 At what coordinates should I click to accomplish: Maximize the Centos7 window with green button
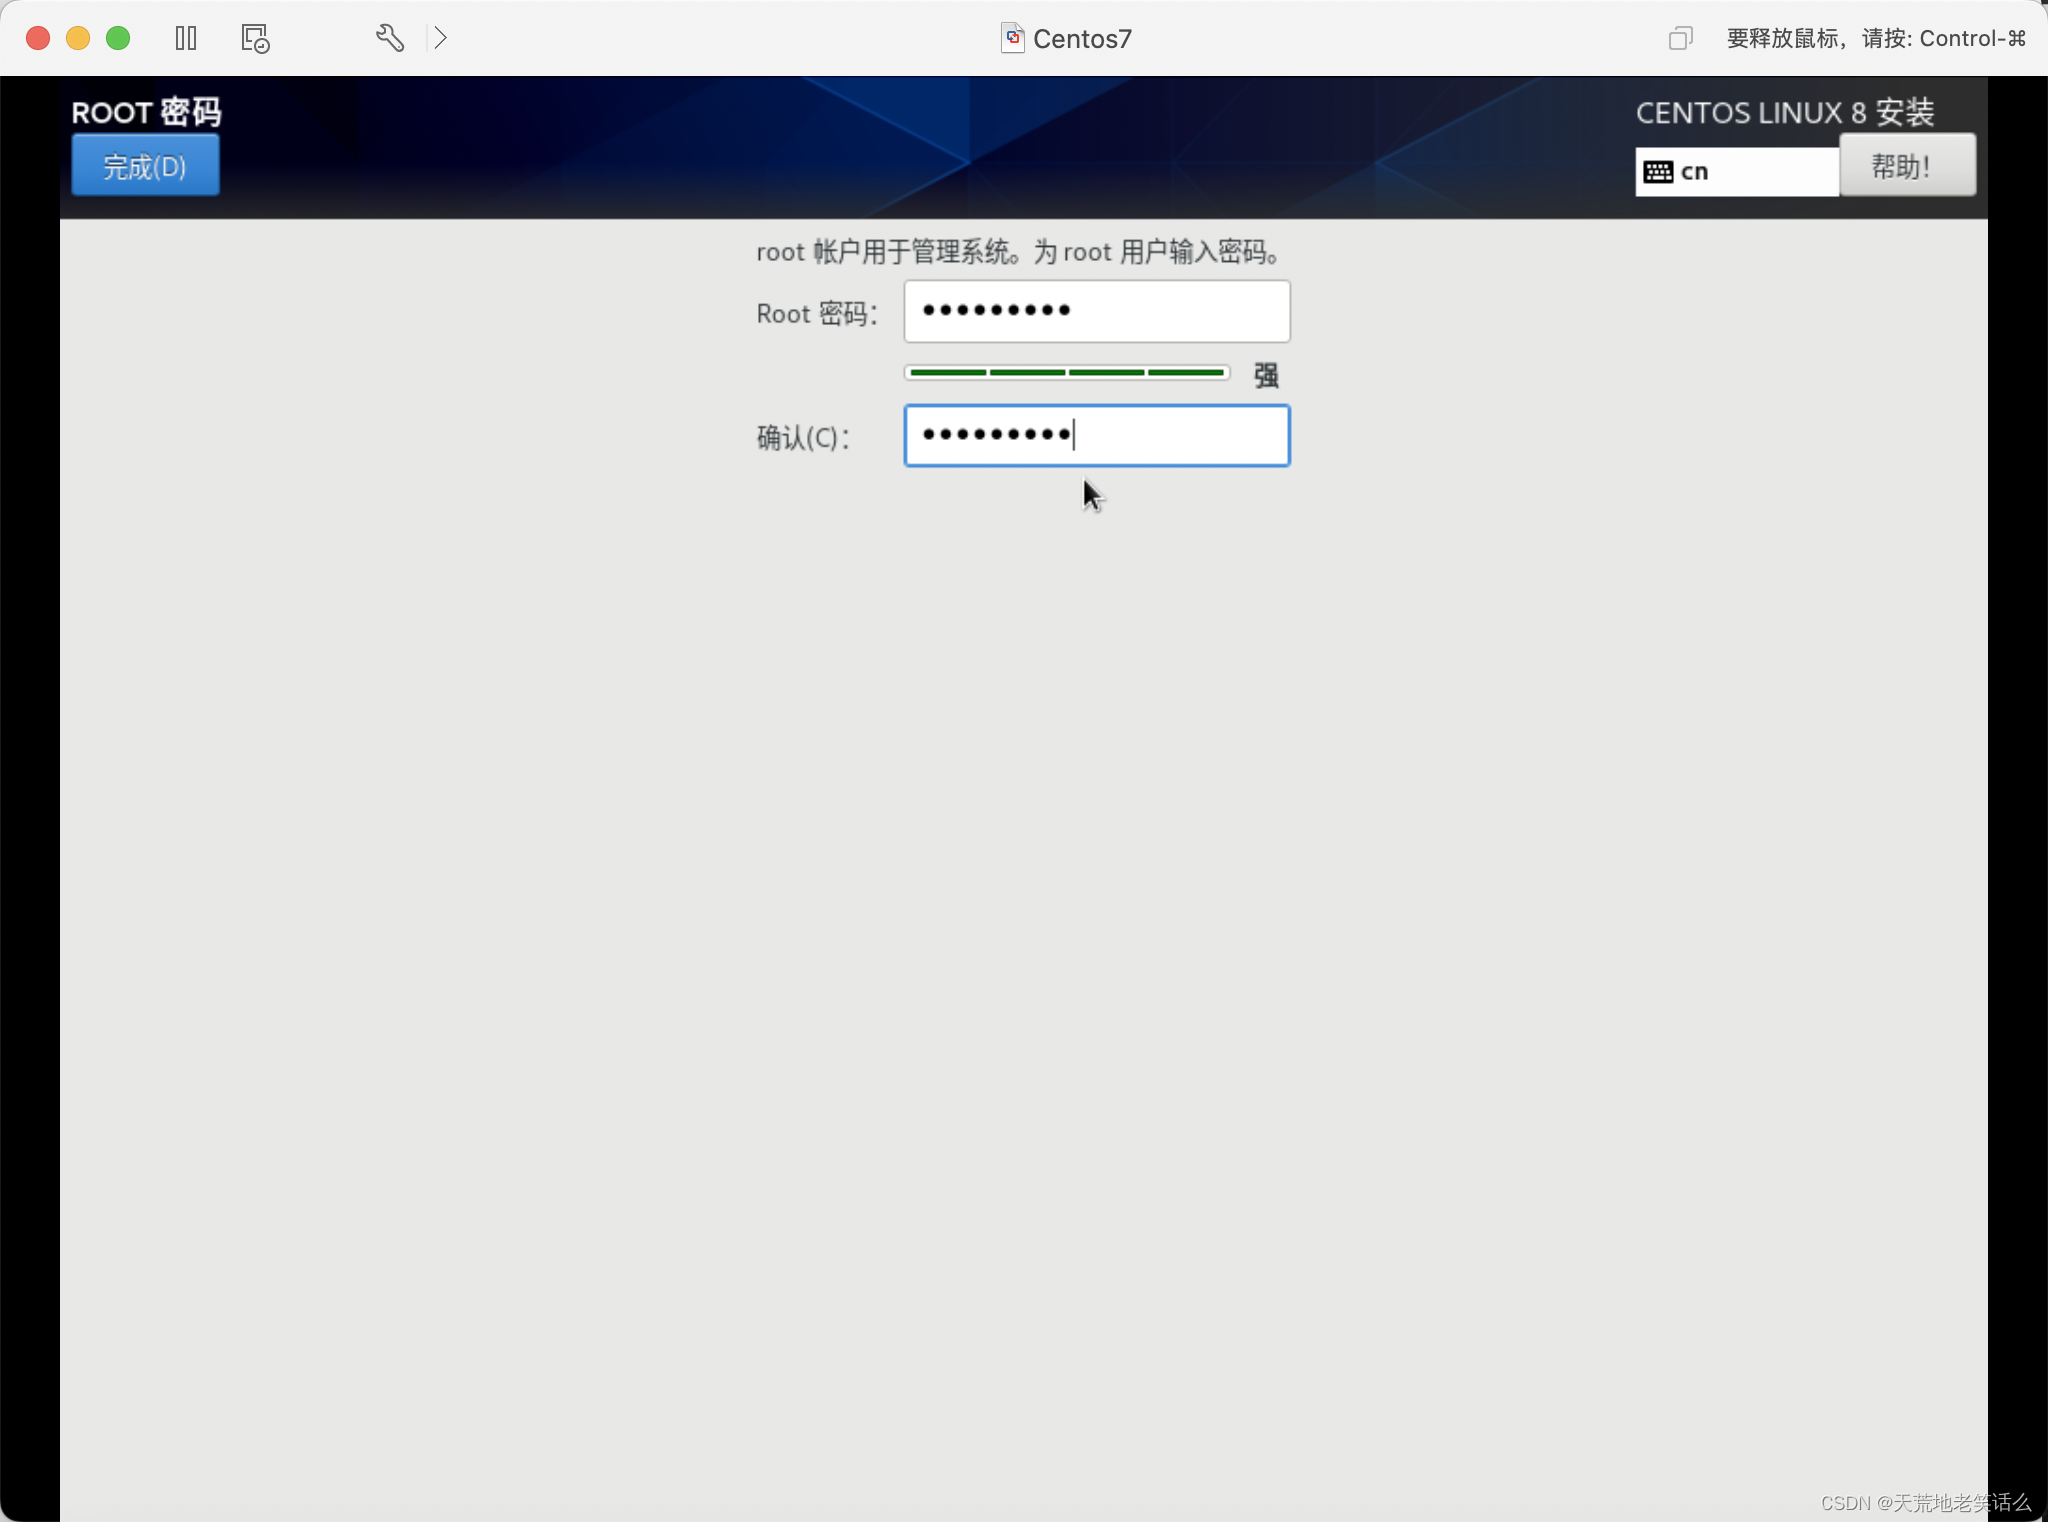coord(118,38)
